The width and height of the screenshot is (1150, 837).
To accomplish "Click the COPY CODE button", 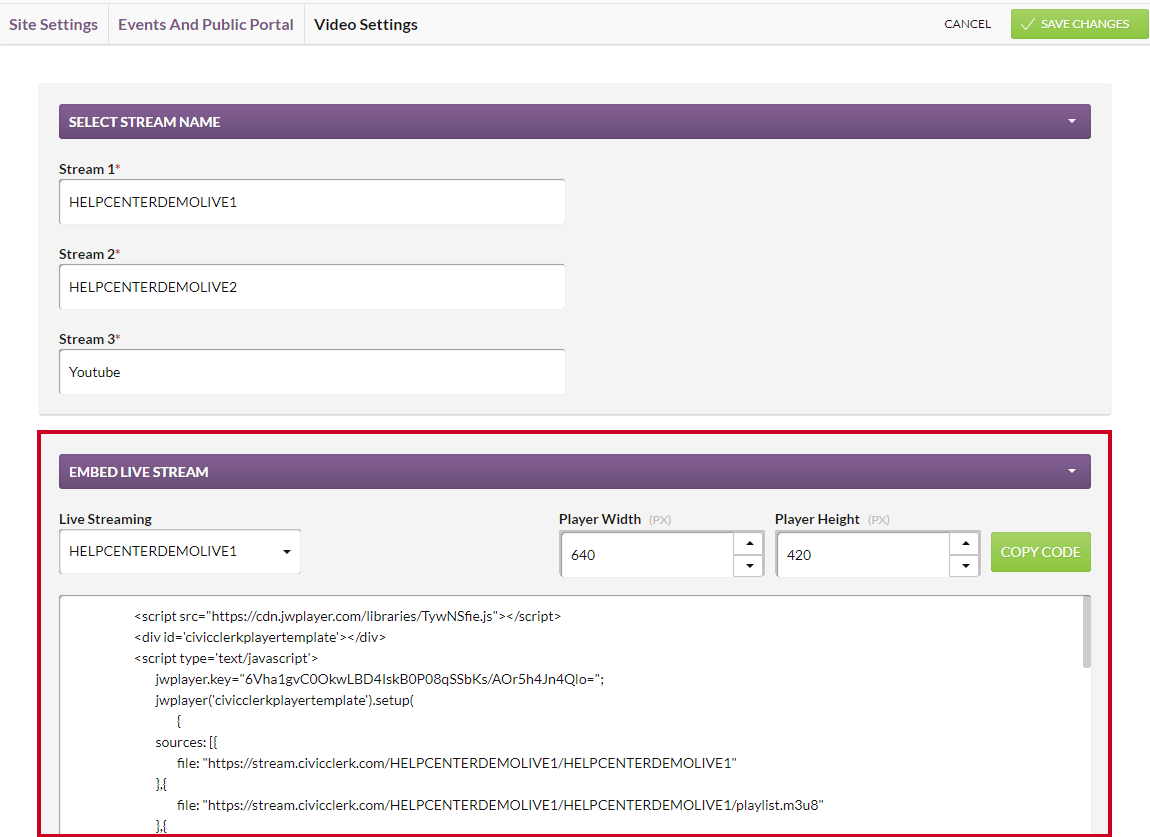I will pyautogui.click(x=1040, y=552).
